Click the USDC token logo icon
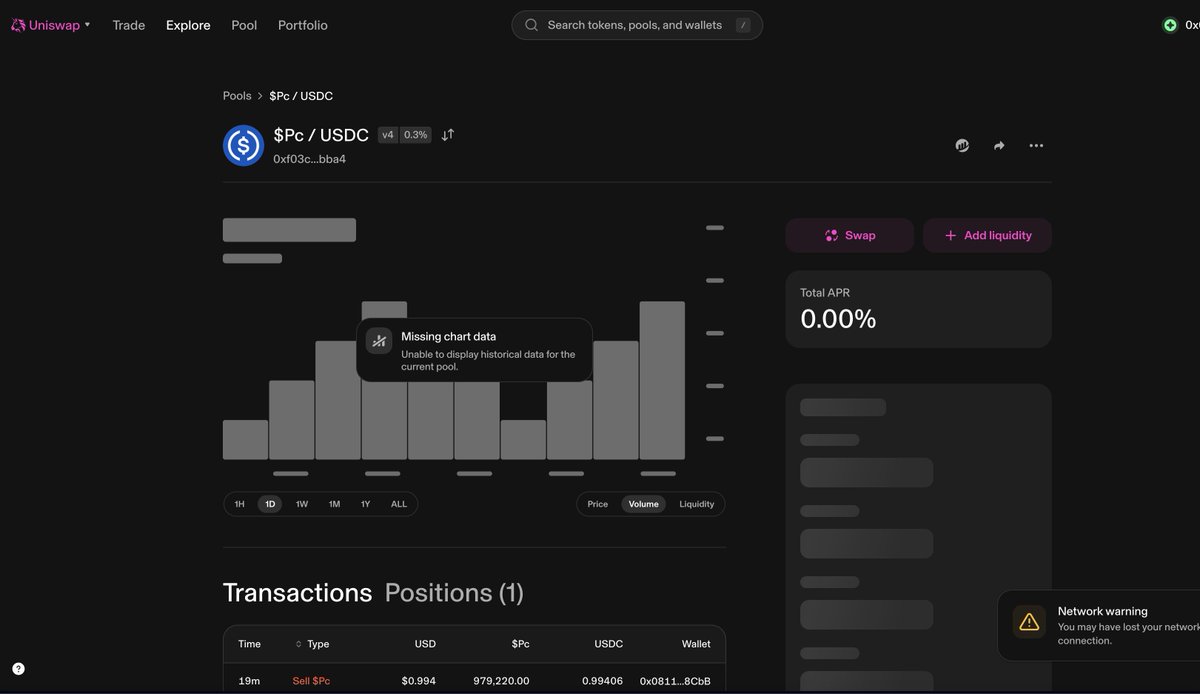The width and height of the screenshot is (1200, 694). 243,145
